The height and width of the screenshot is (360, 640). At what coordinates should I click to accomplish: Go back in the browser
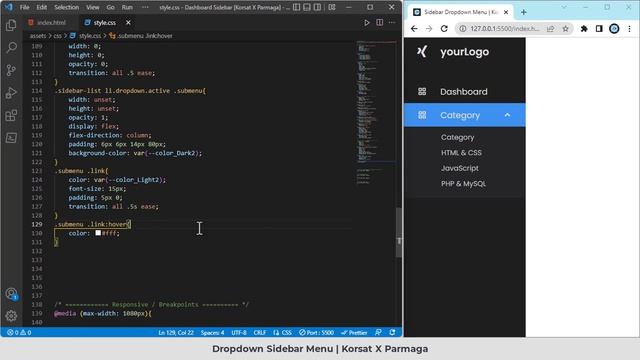click(414, 29)
